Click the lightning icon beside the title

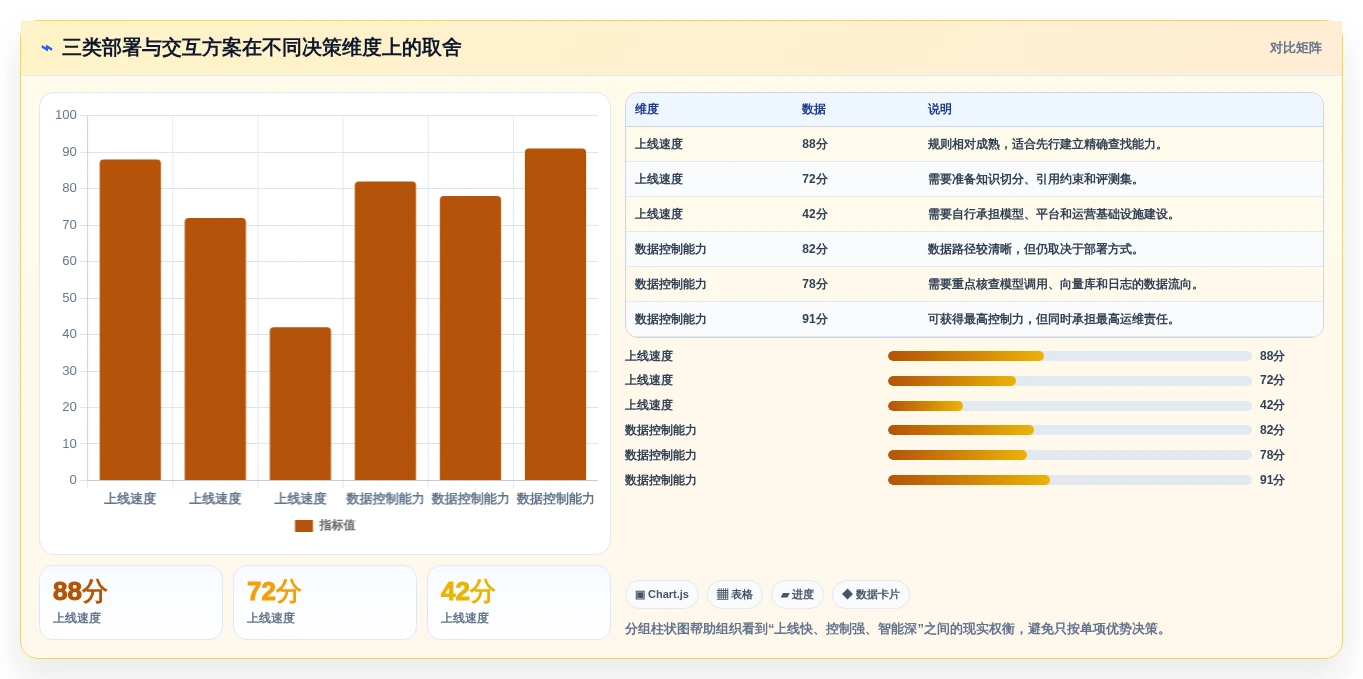47,48
